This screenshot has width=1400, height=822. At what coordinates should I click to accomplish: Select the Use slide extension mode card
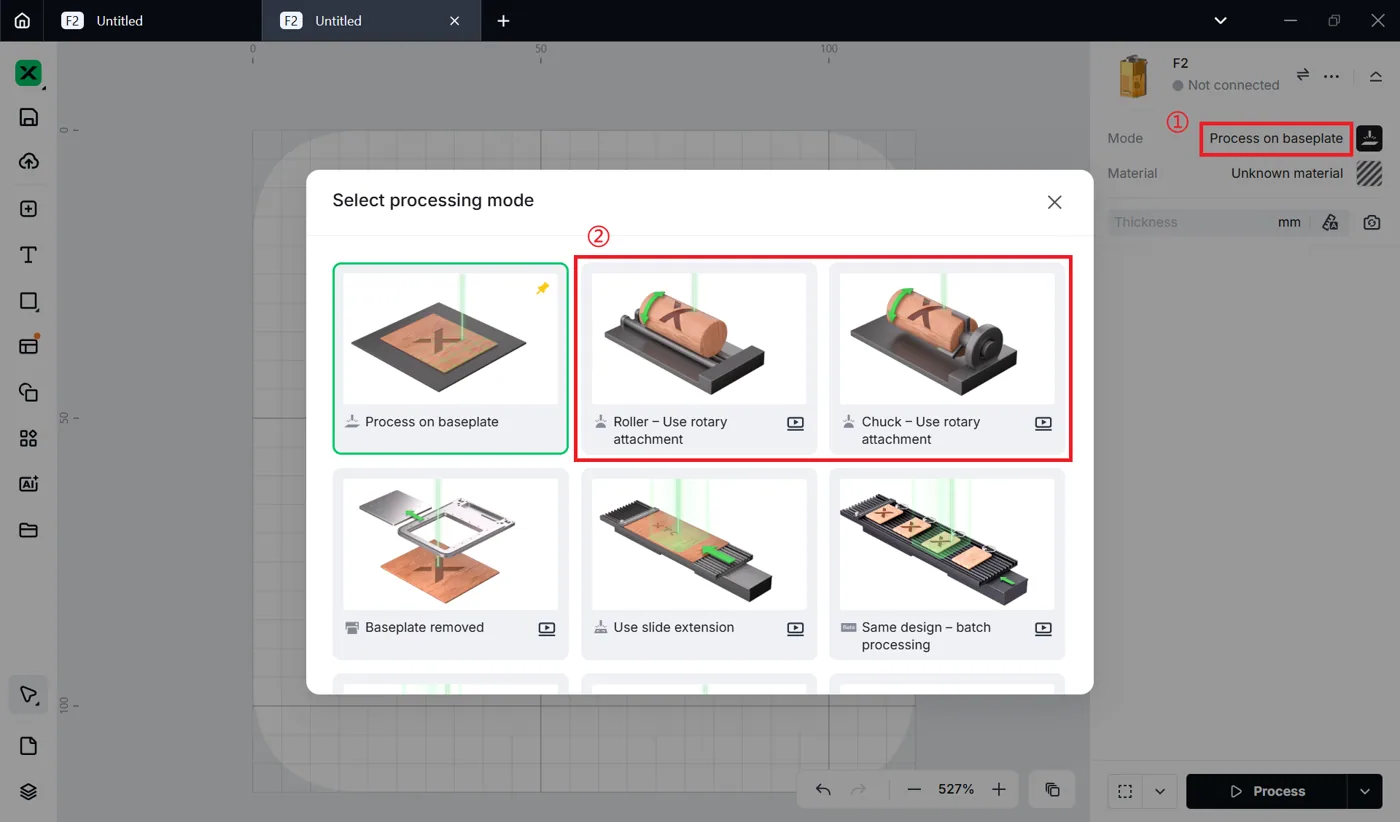point(699,564)
